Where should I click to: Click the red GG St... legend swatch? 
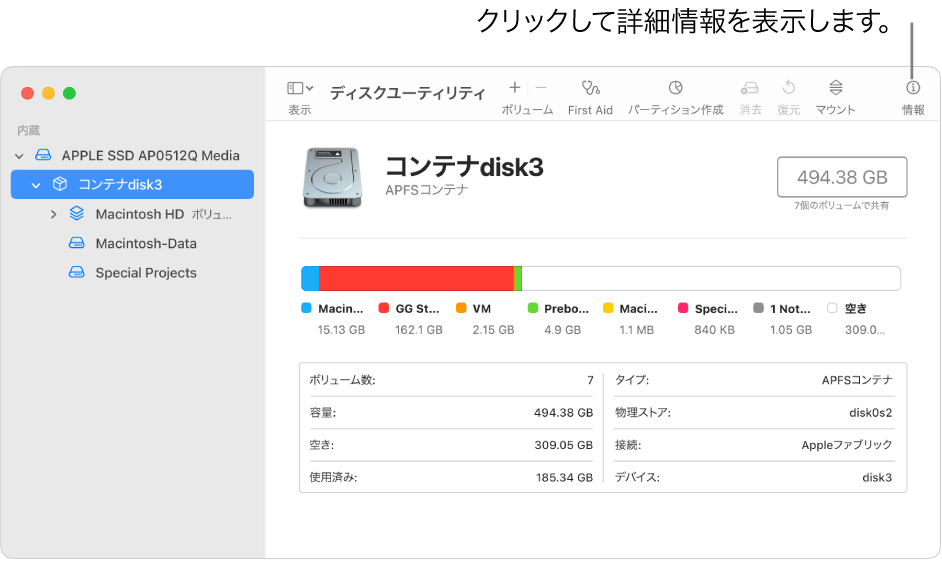(x=383, y=308)
